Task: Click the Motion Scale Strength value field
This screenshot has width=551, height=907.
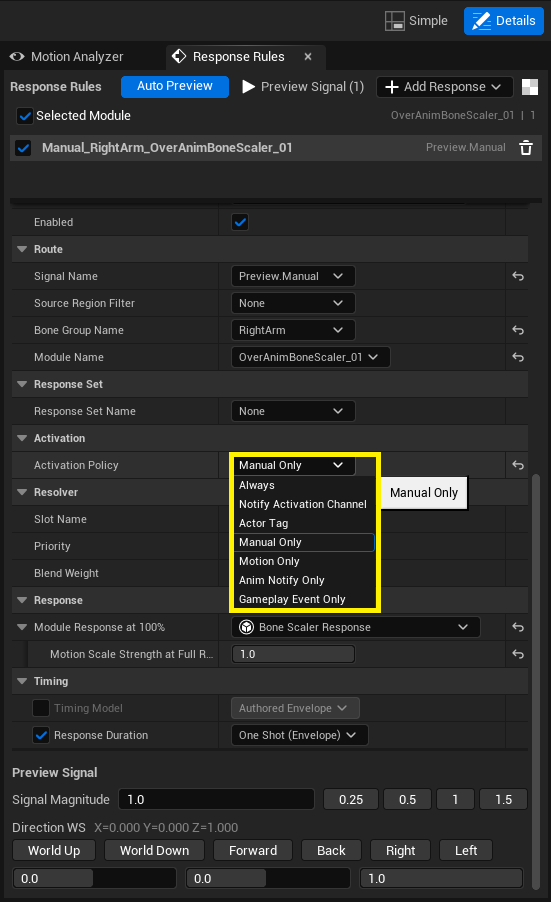Action: pos(293,654)
